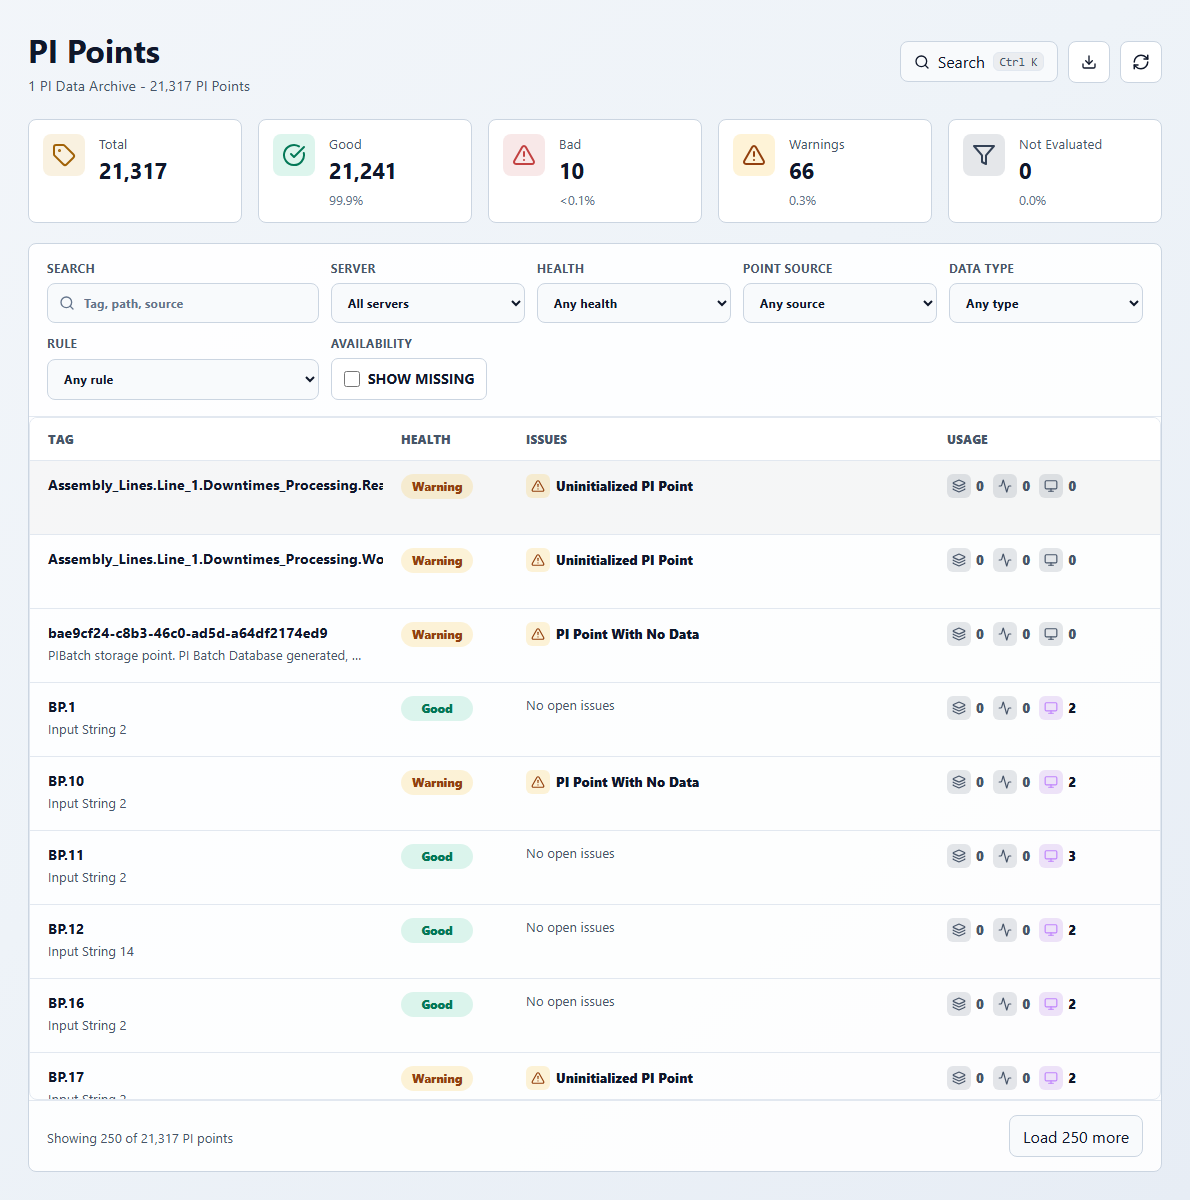
Task: Click Warning badge in BP.17 row
Action: pyautogui.click(x=437, y=1079)
